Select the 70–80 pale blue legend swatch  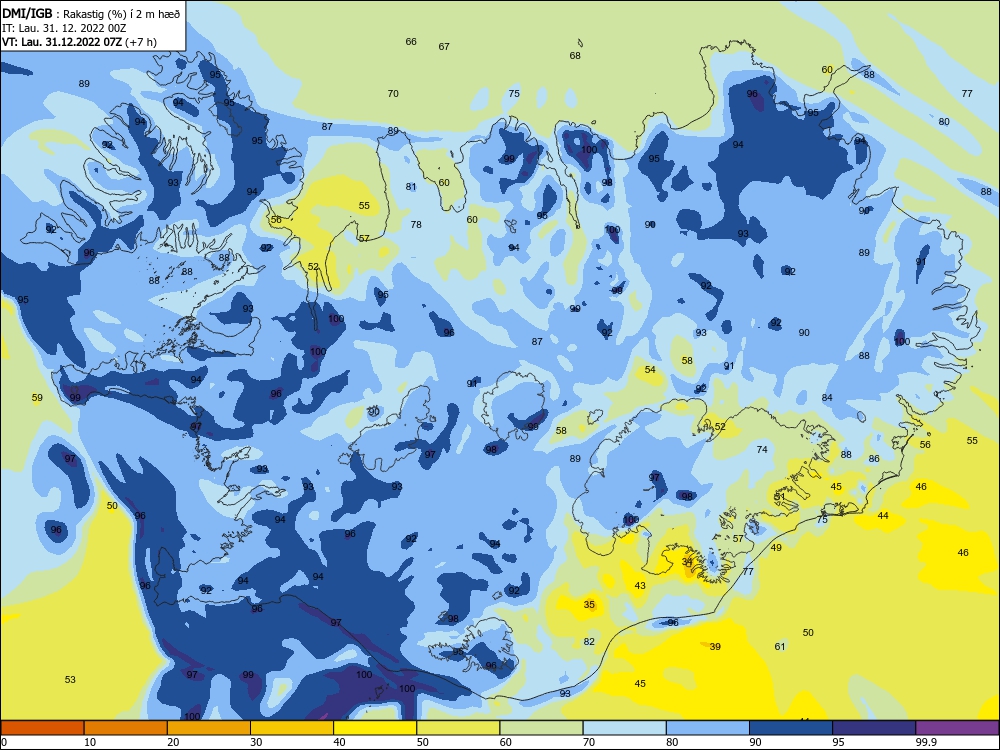click(624, 728)
